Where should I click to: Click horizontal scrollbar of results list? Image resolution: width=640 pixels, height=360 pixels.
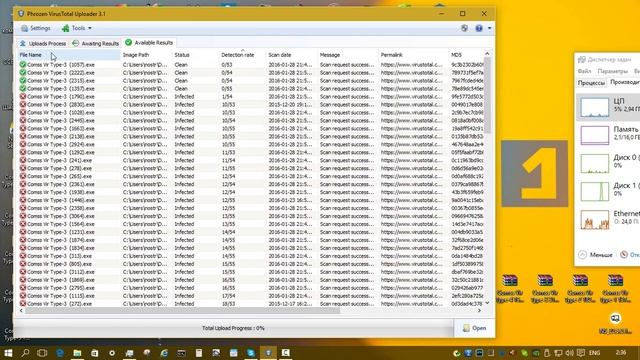[x=182, y=311]
